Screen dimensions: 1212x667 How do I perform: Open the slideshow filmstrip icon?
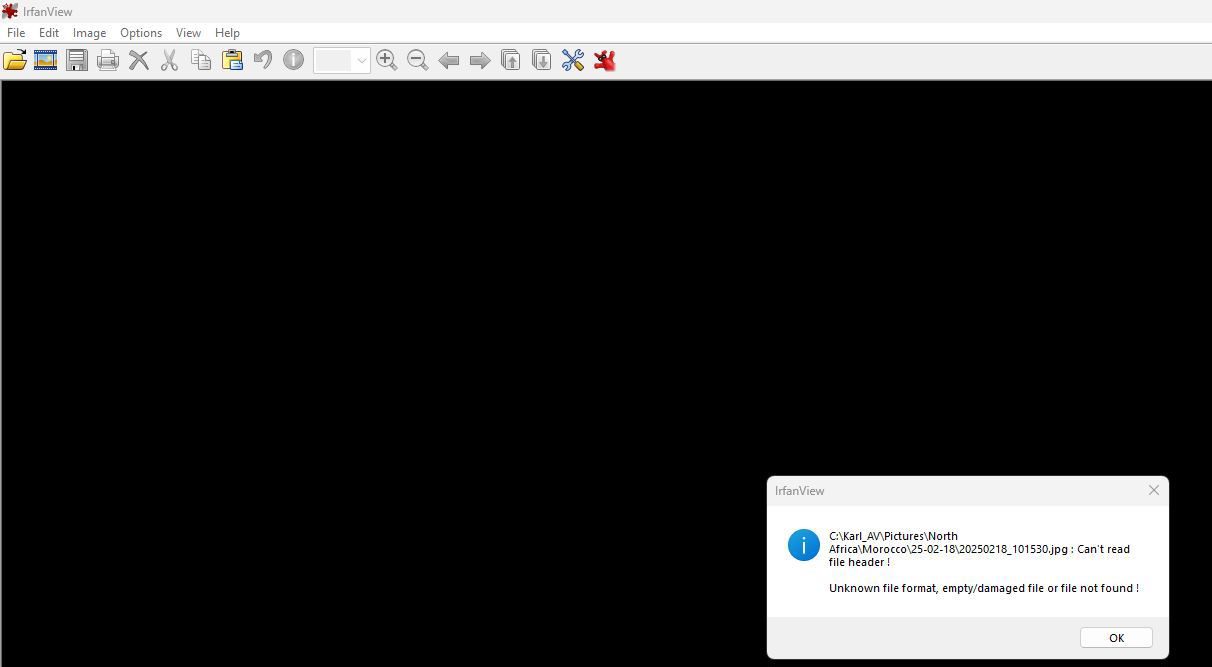[46, 60]
